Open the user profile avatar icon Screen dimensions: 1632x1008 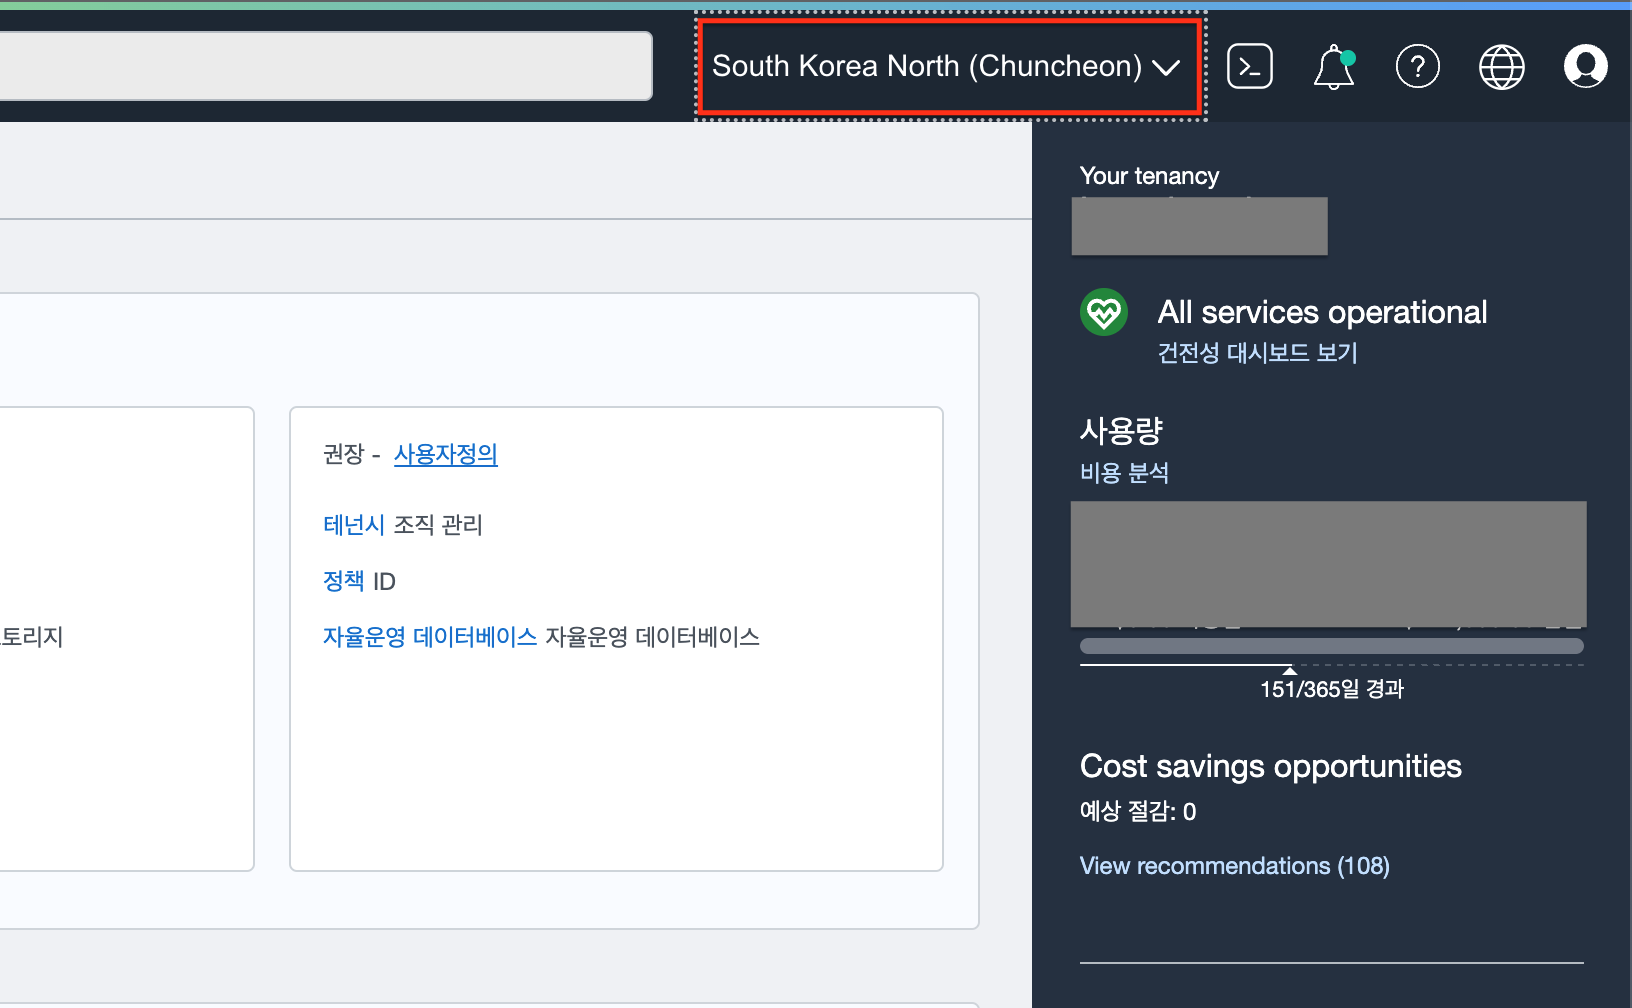1586,67
